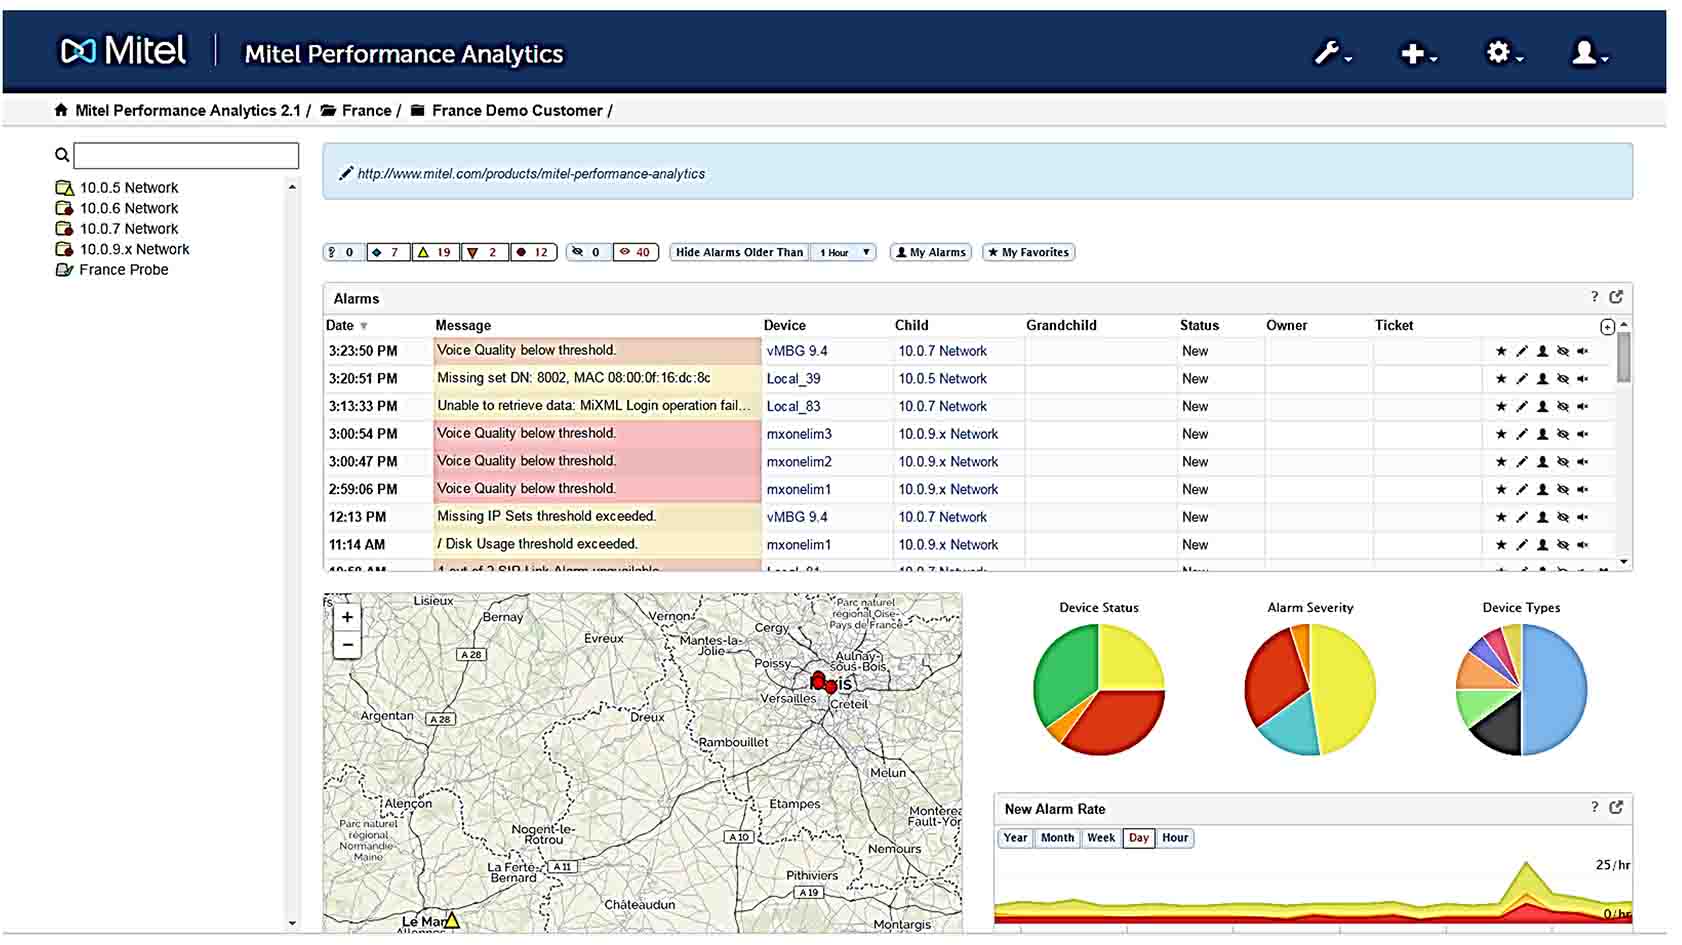Click the tree search input field
The image size is (1682, 945).
pyautogui.click(x=186, y=155)
